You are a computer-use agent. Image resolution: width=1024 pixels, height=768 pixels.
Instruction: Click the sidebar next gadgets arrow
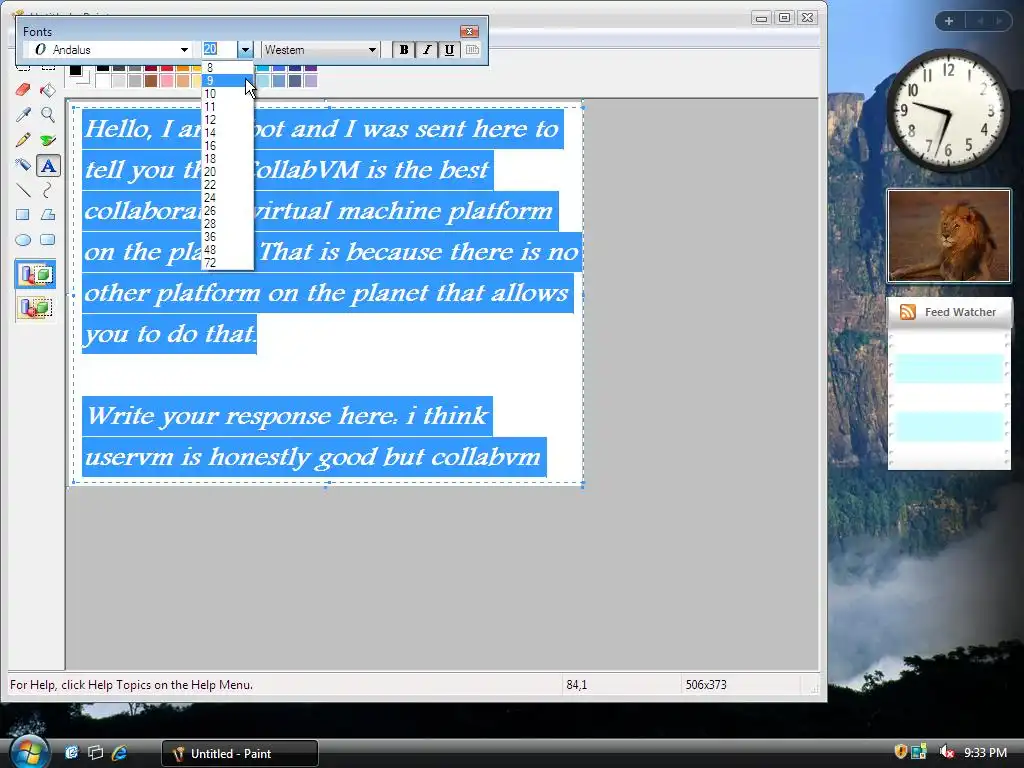pyautogui.click(x=999, y=21)
